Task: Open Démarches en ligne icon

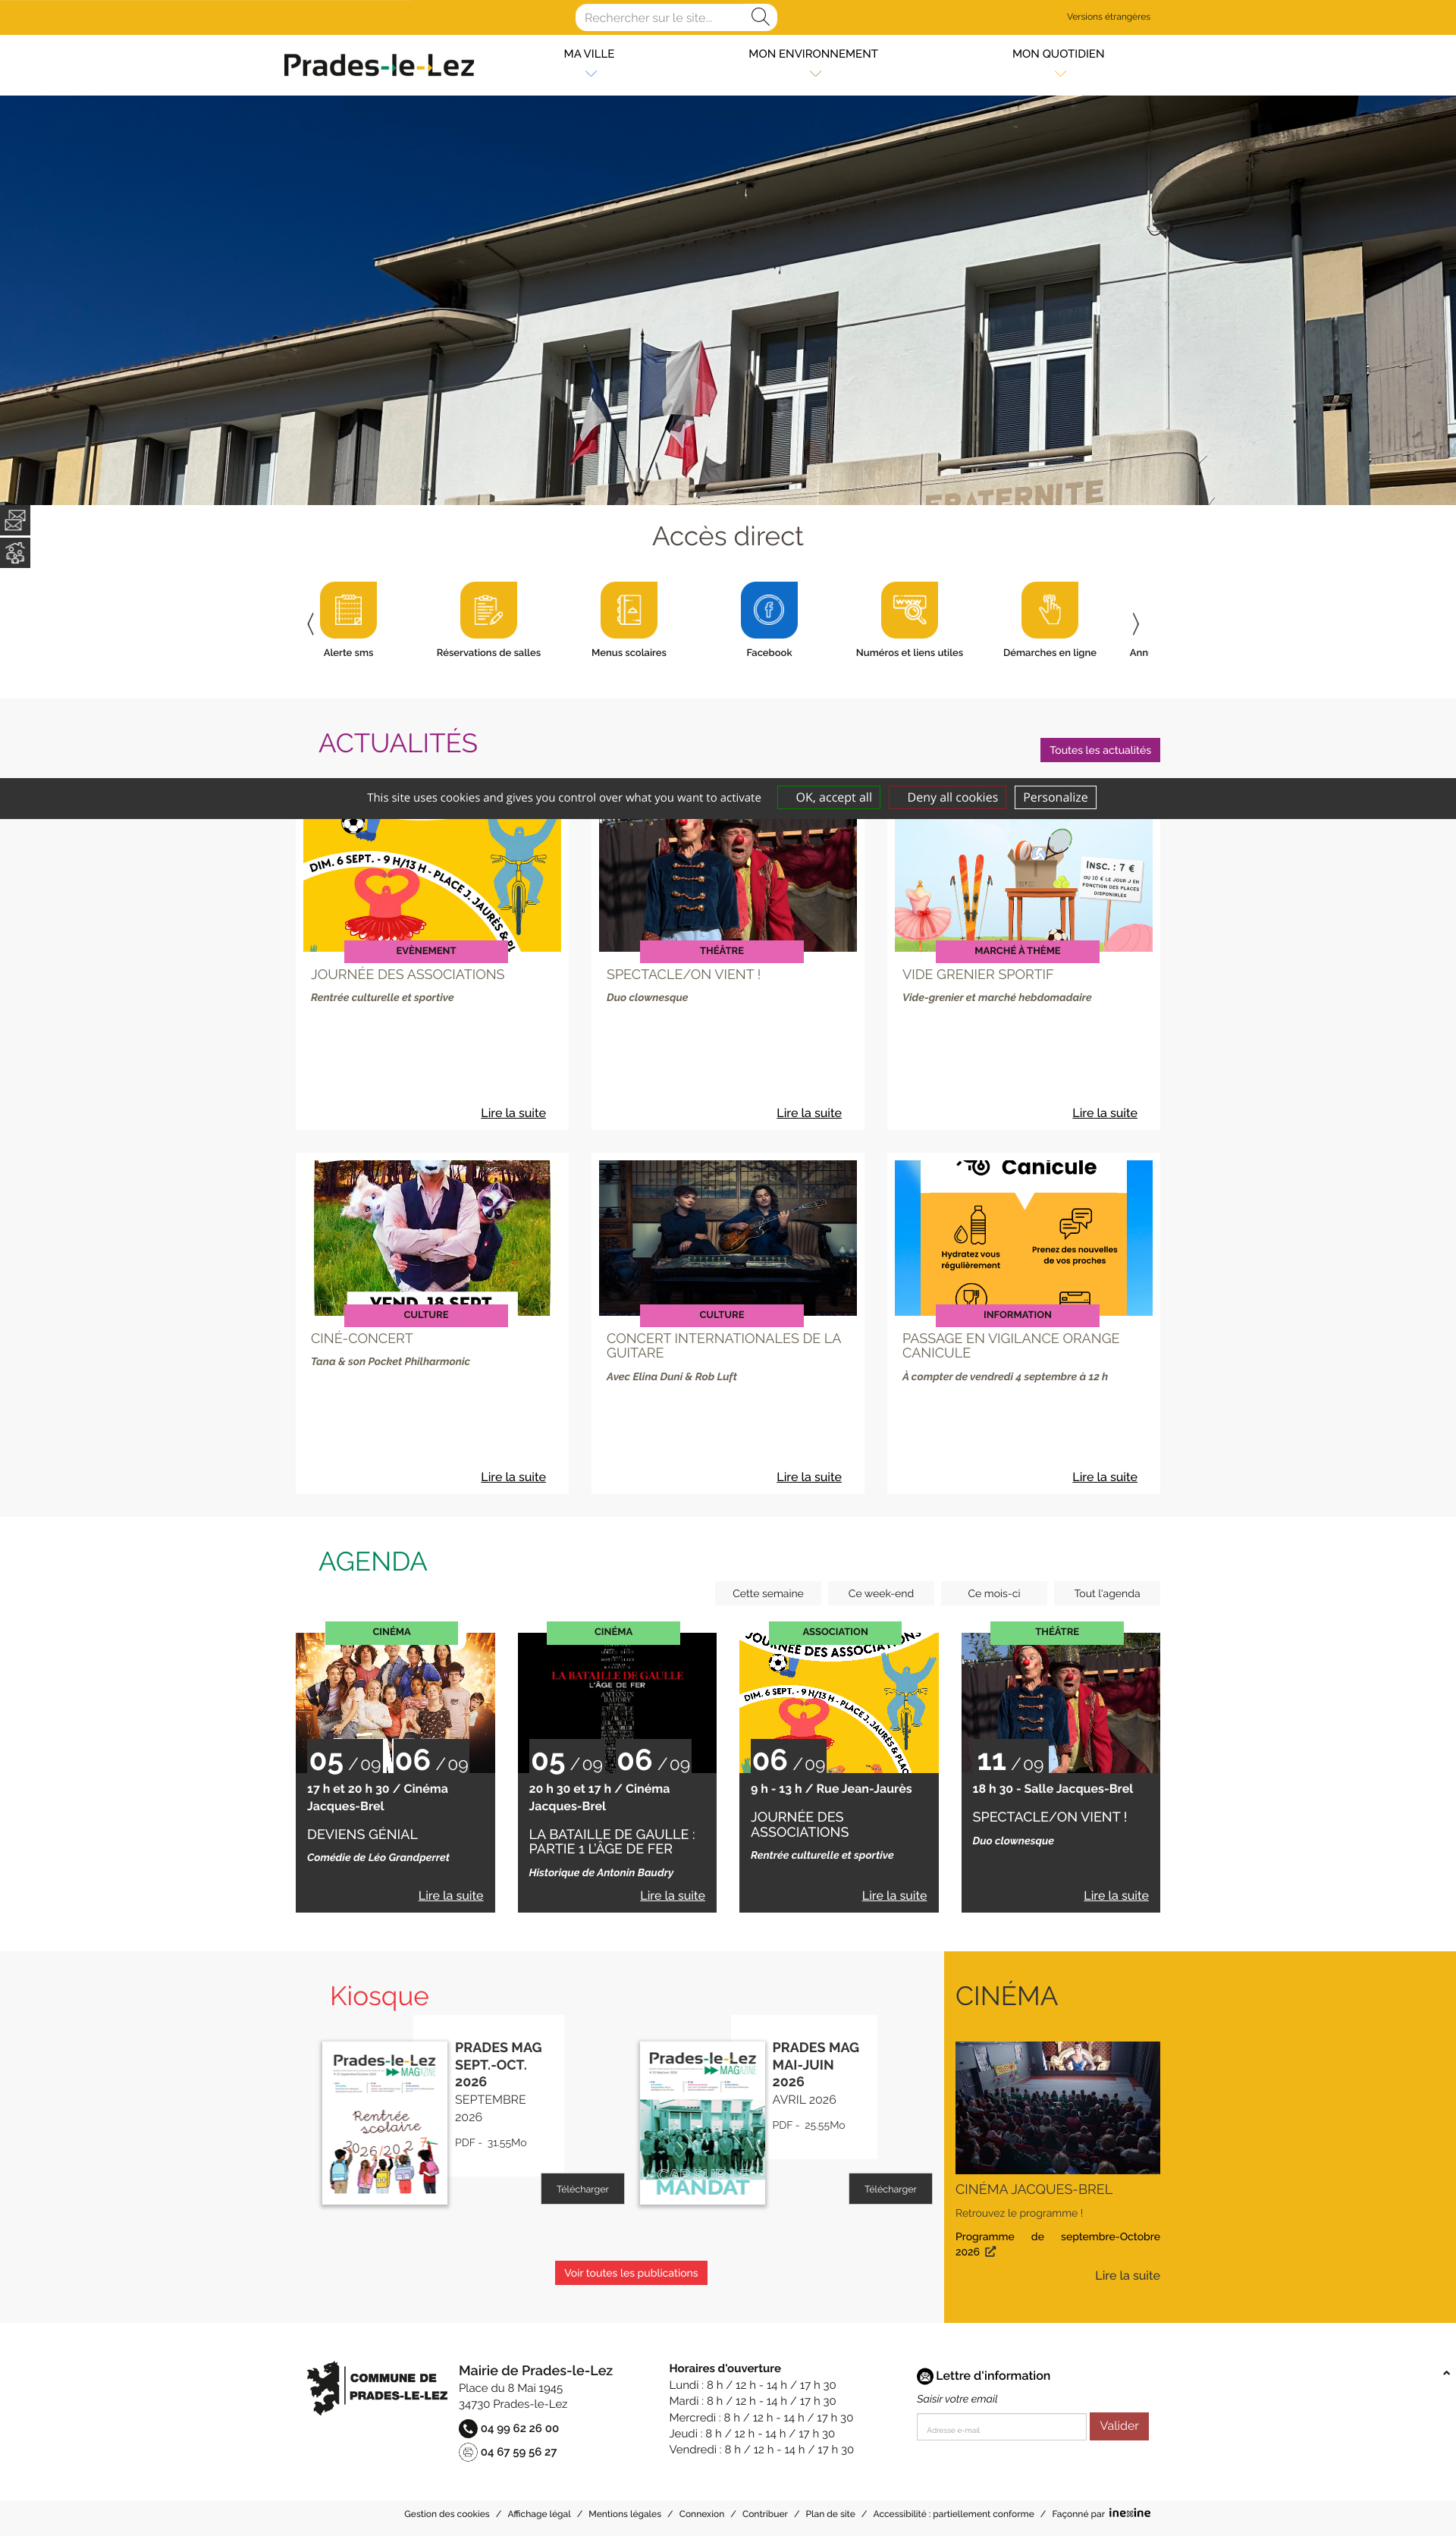Action: [x=1050, y=609]
